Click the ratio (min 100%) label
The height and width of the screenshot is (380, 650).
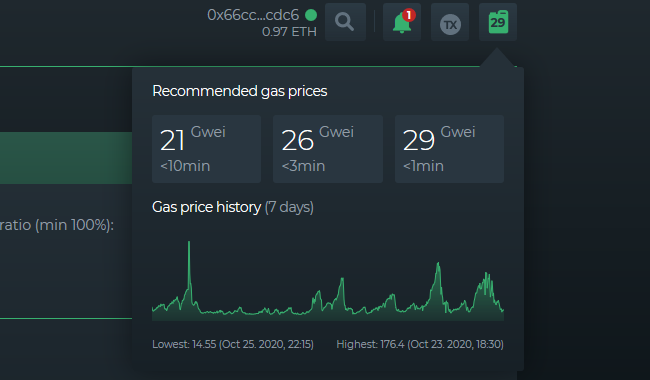coord(57,225)
